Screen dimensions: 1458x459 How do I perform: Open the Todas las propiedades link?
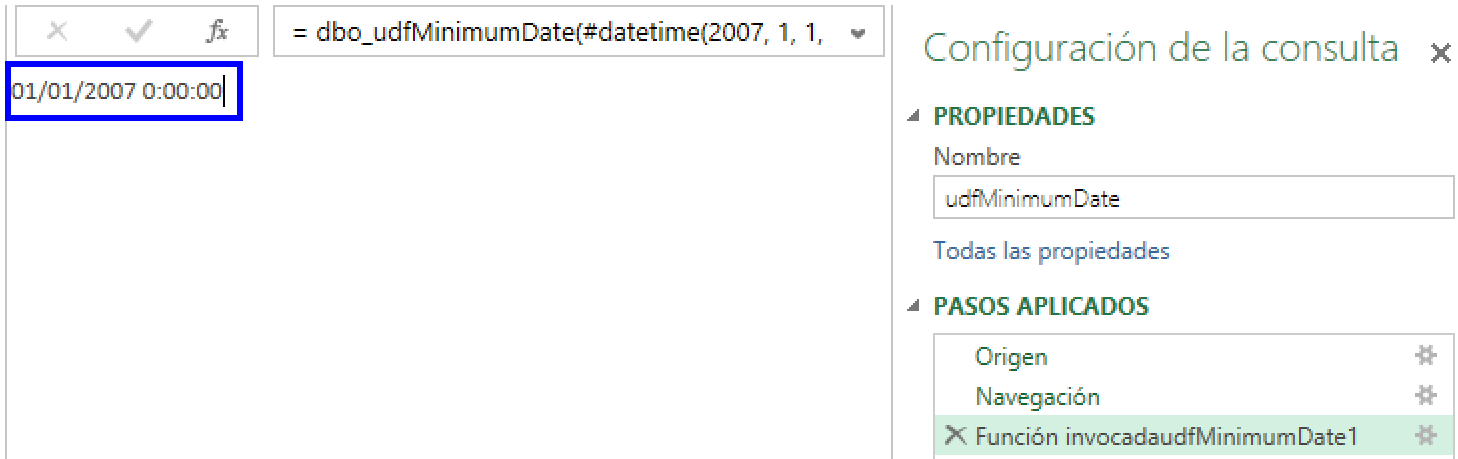click(1051, 251)
